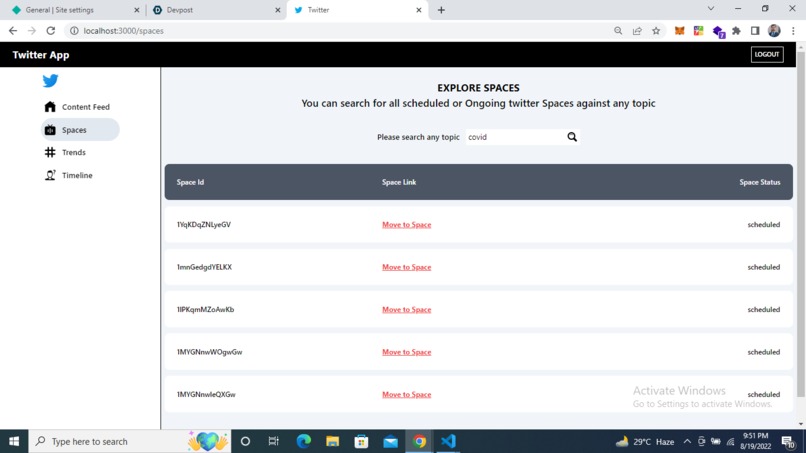Open Task View from the taskbar
The height and width of the screenshot is (453, 806).
[x=273, y=441]
